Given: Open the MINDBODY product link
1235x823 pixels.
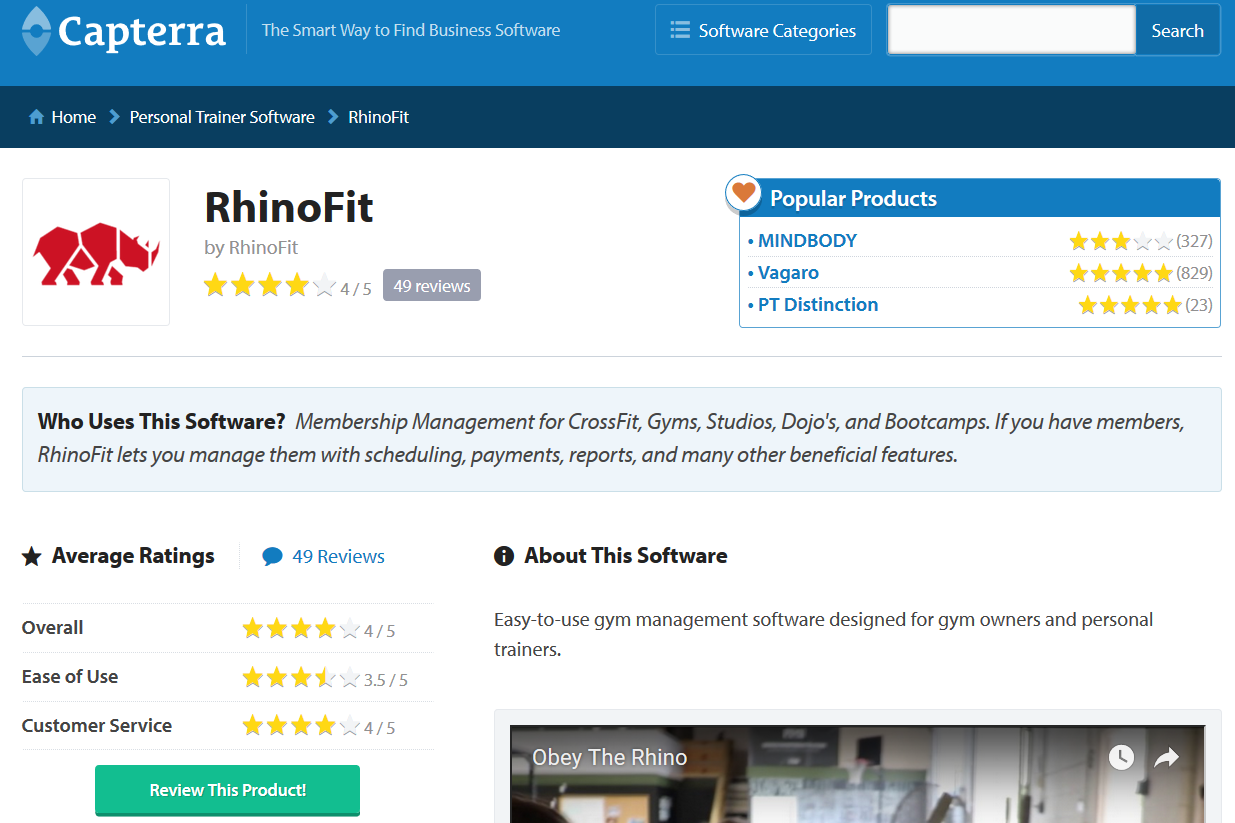Looking at the screenshot, I should coord(806,240).
